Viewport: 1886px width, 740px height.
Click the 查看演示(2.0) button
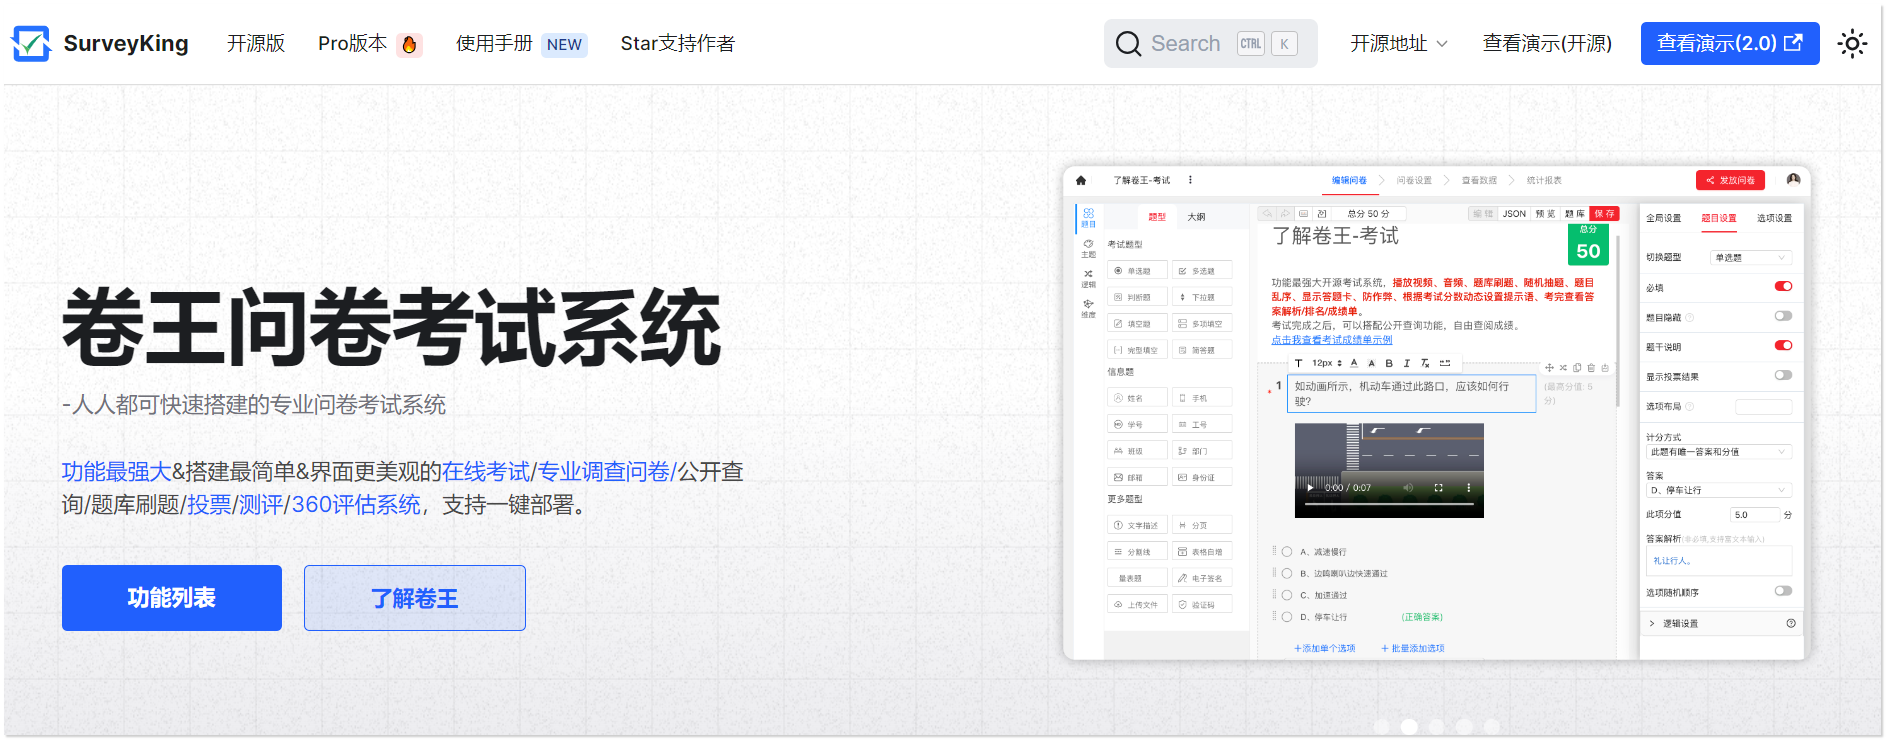coord(1730,44)
